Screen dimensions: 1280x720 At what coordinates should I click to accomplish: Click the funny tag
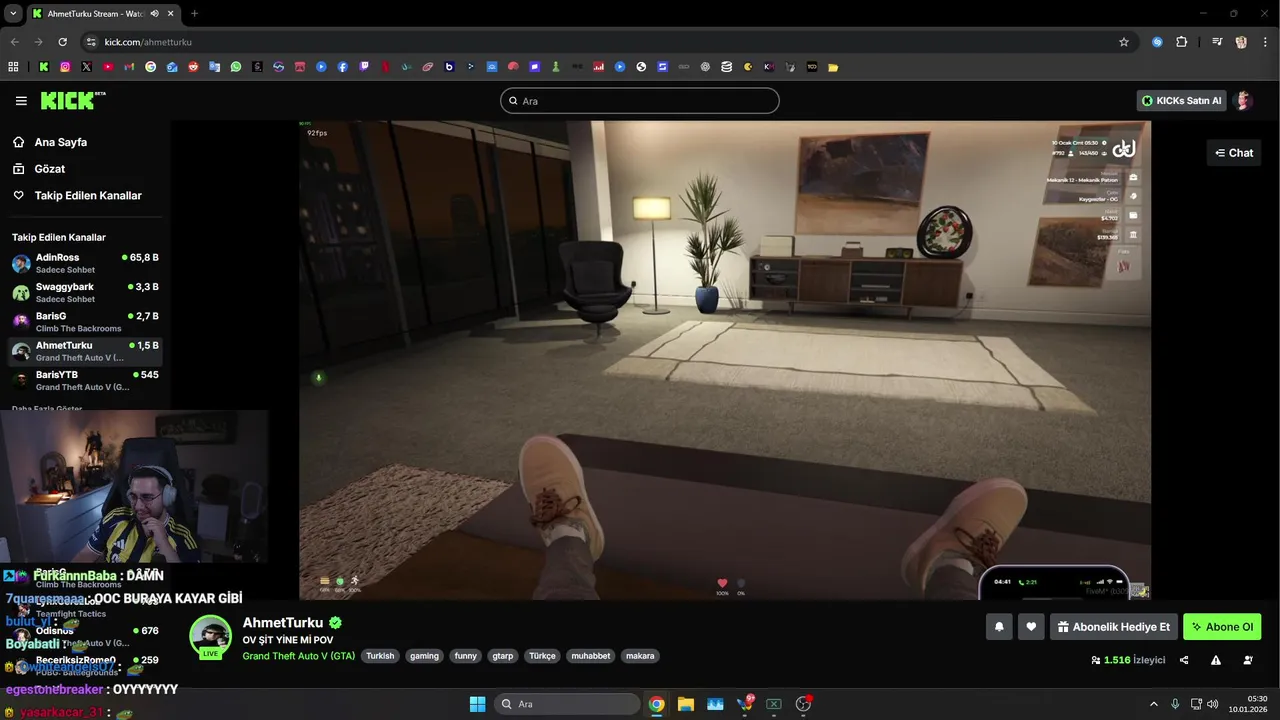pyautogui.click(x=465, y=656)
